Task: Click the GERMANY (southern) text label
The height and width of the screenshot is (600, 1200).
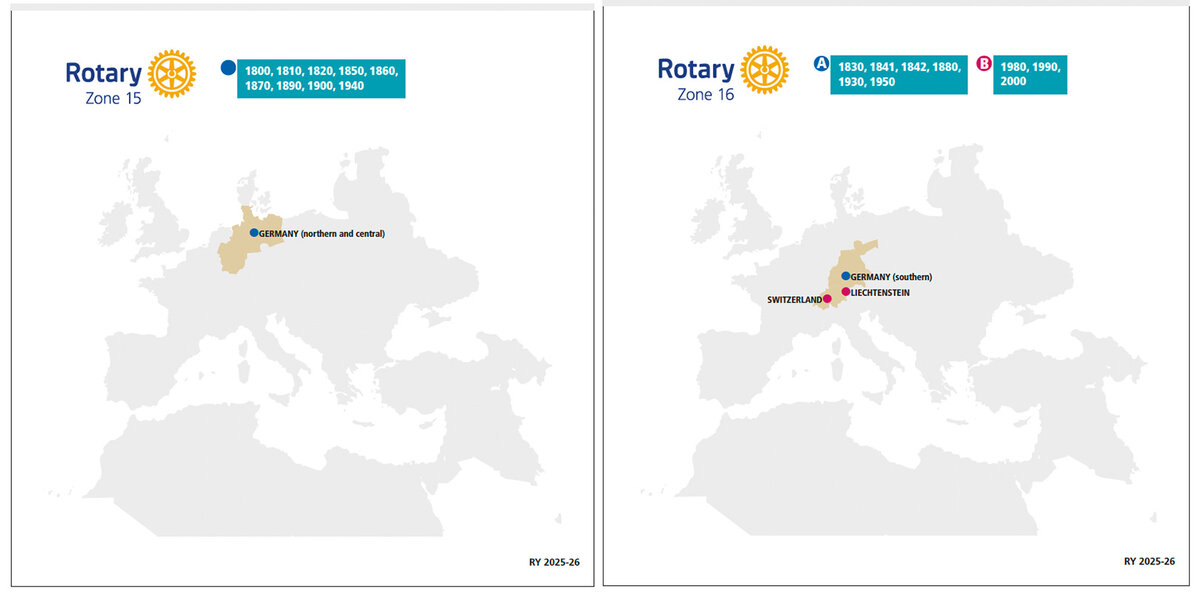Action: (x=890, y=276)
